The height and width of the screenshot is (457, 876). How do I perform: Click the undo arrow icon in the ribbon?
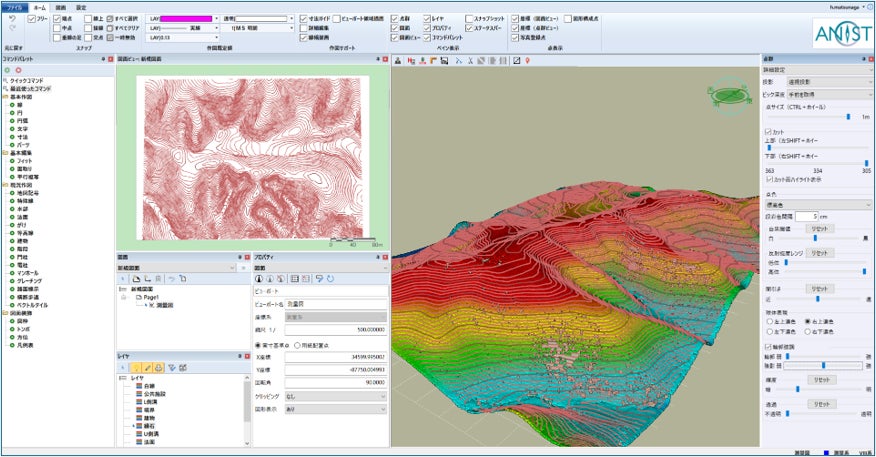(x=11, y=18)
